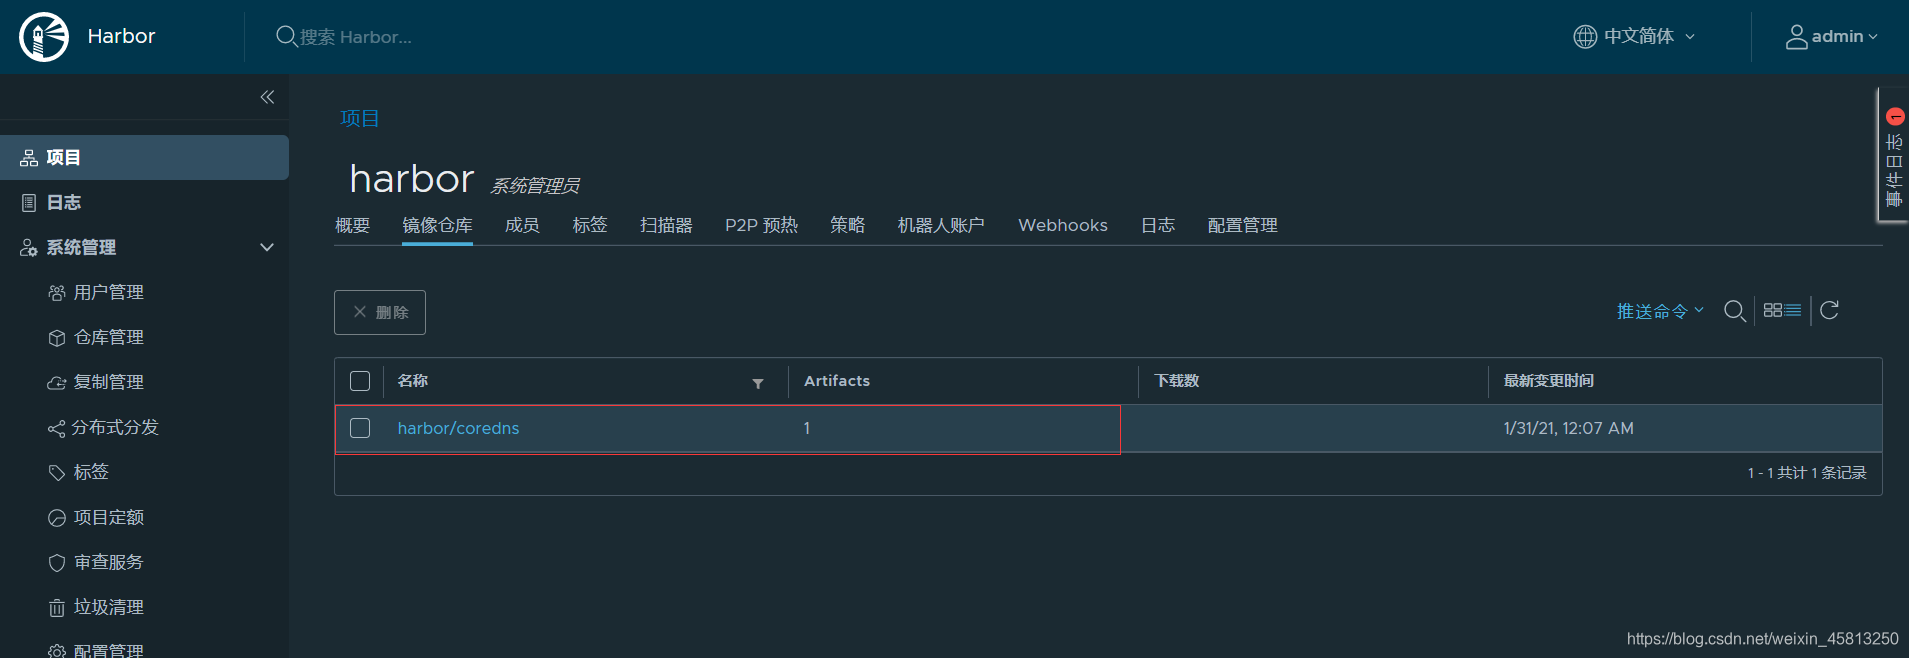The height and width of the screenshot is (658, 1909).
Task: Click the 复制管理 cloud icon
Action: click(57, 383)
